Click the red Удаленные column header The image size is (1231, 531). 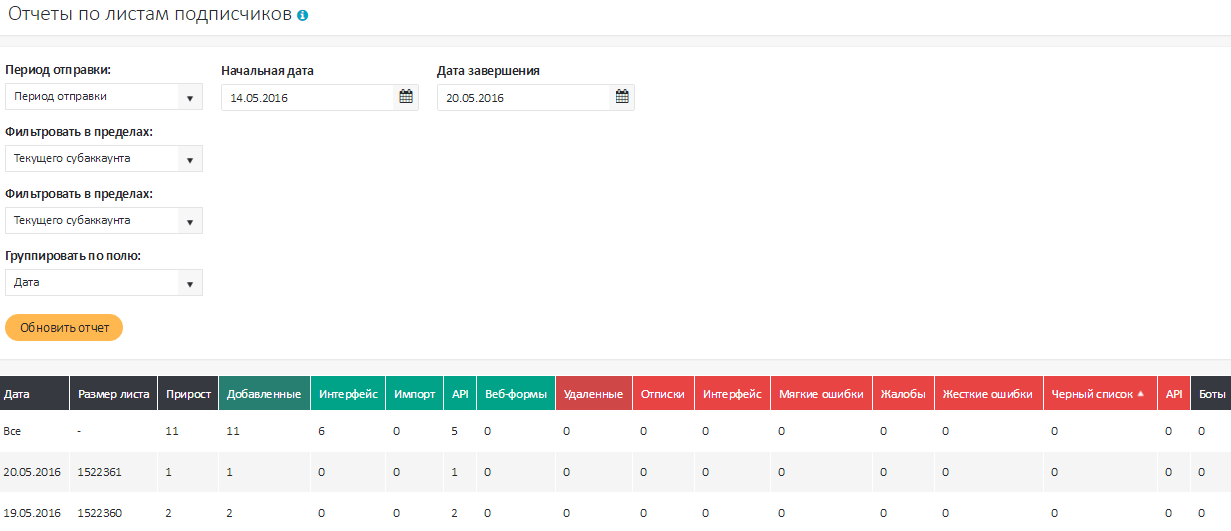click(594, 394)
